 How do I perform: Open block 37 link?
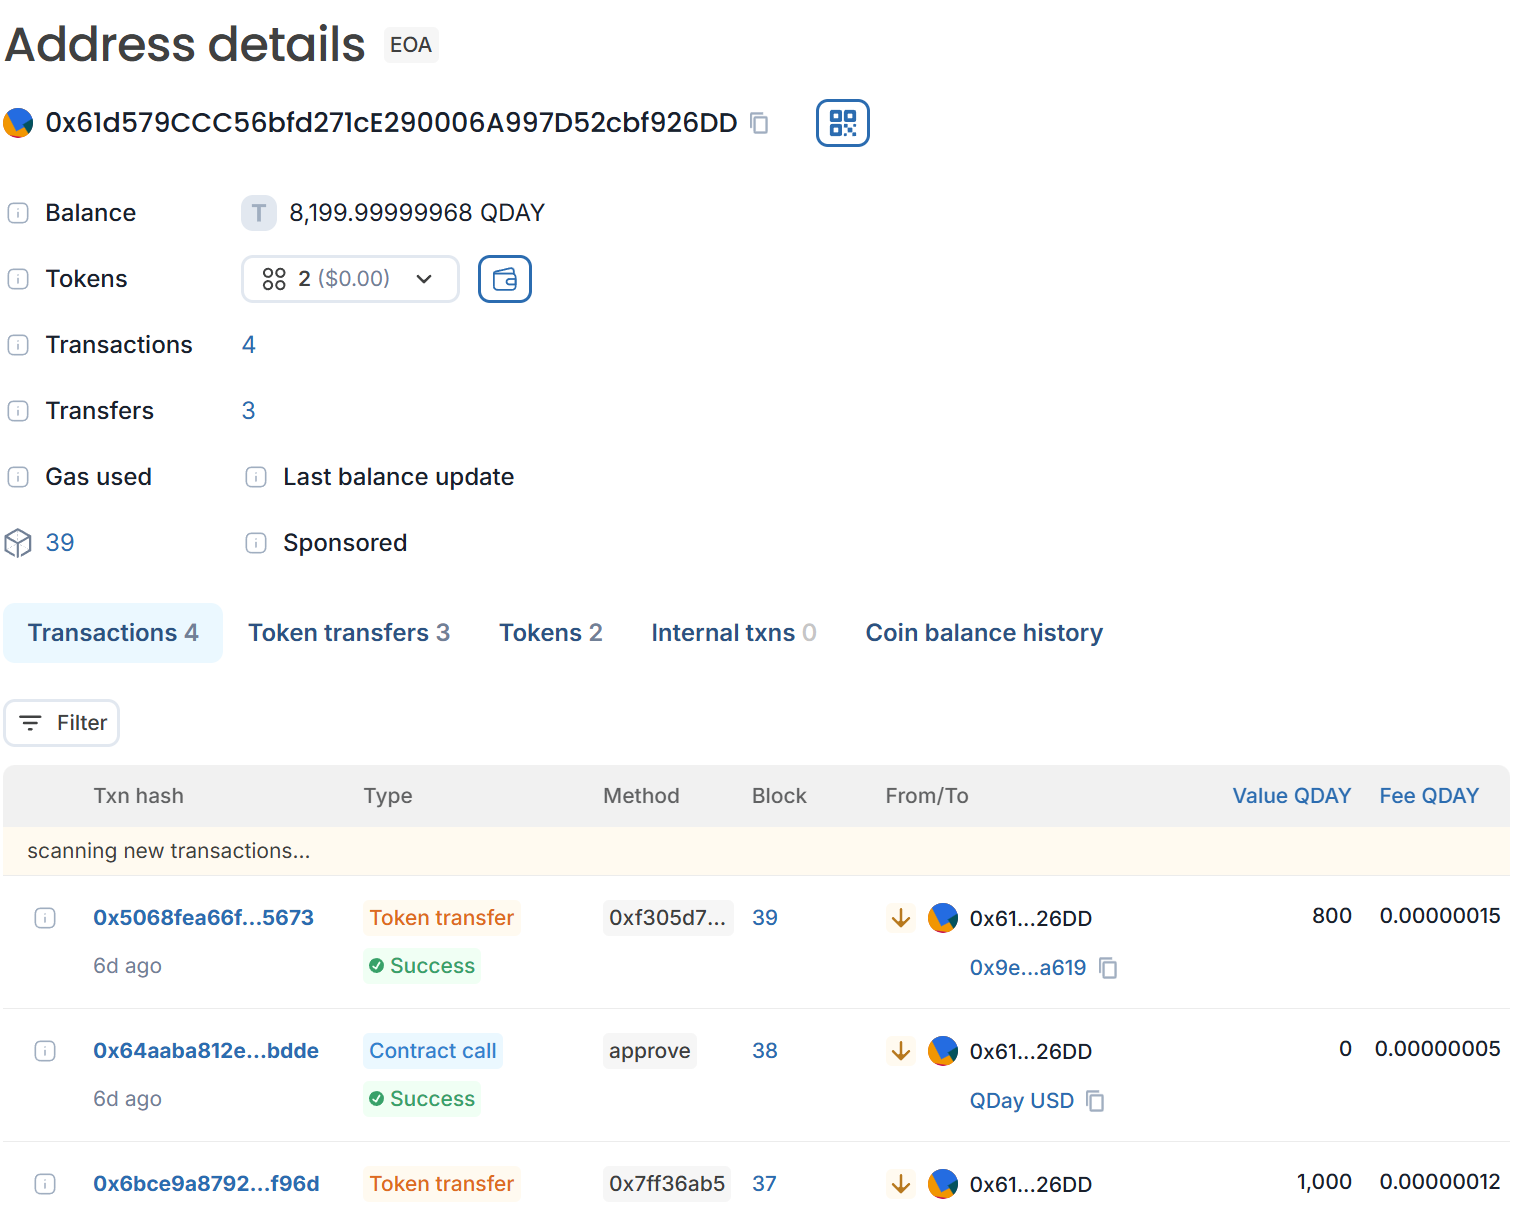(765, 1184)
